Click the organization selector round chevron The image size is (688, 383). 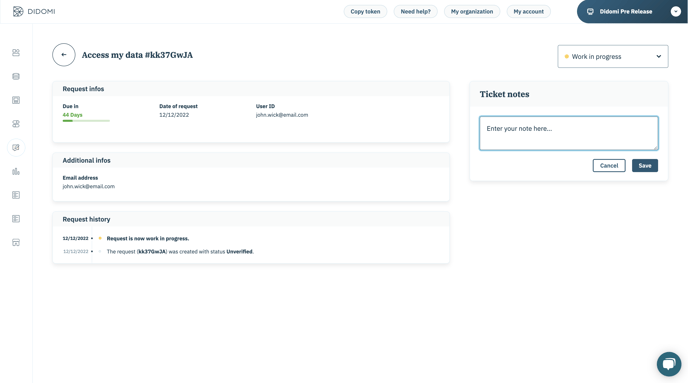click(676, 11)
